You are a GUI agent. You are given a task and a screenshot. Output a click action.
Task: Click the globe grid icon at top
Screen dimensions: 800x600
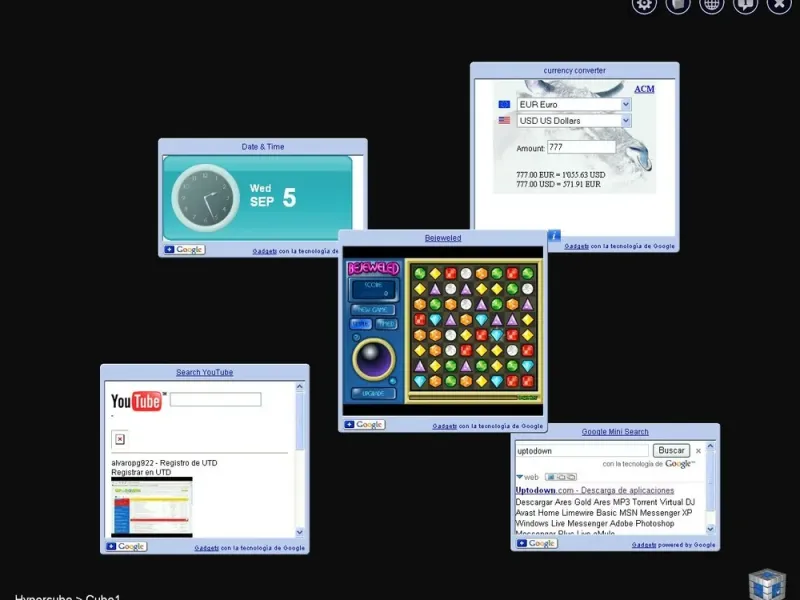711,5
